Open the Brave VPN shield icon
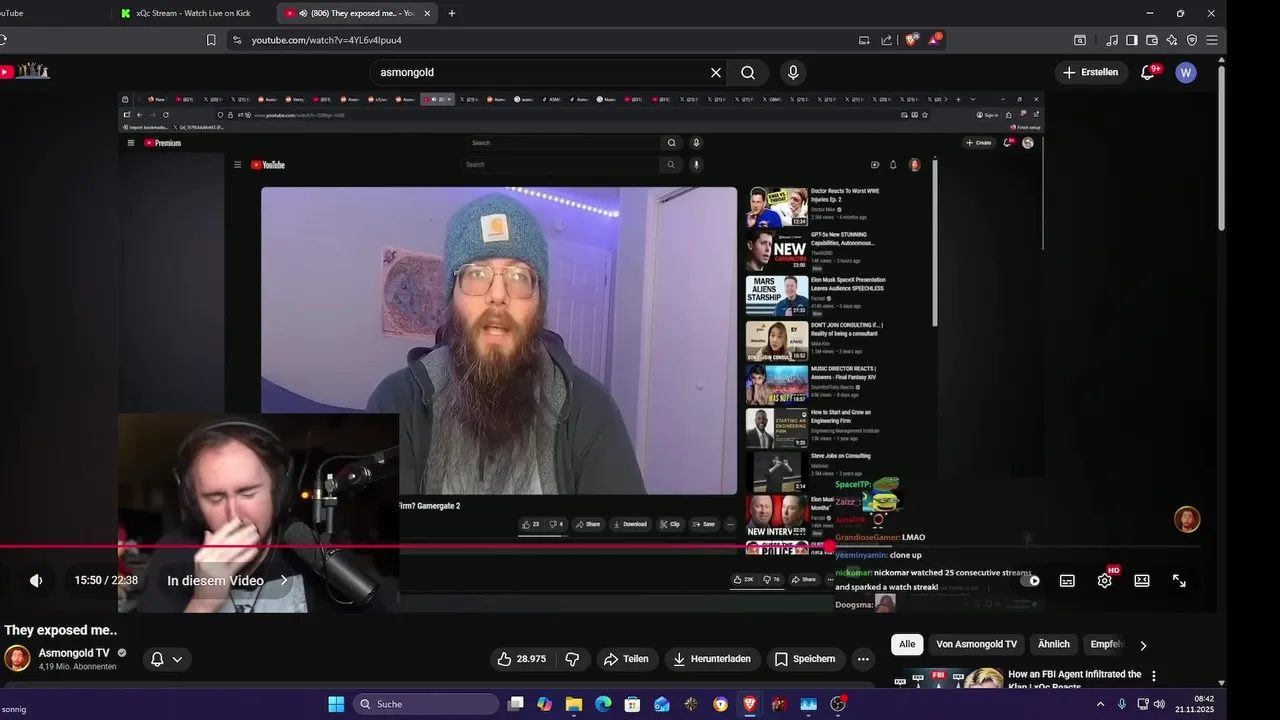Image resolution: width=1280 pixels, height=720 pixels. point(1192,40)
